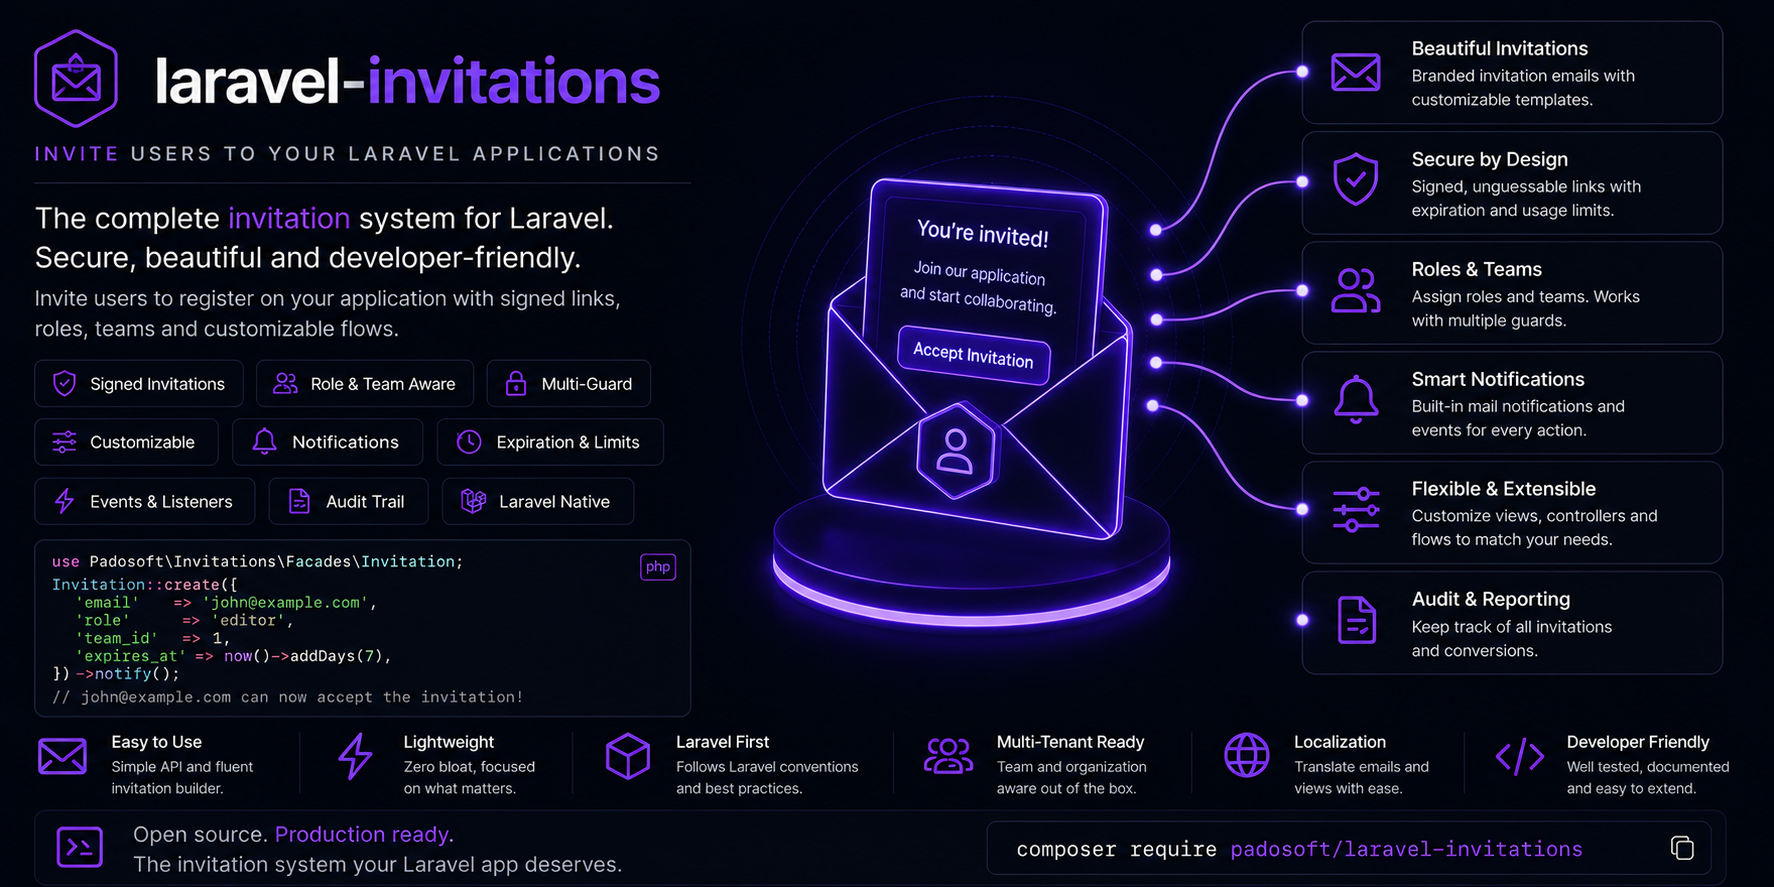Click the Lightweight lightning bolt icon
Image resolution: width=1774 pixels, height=887 pixels.
pos(355,756)
